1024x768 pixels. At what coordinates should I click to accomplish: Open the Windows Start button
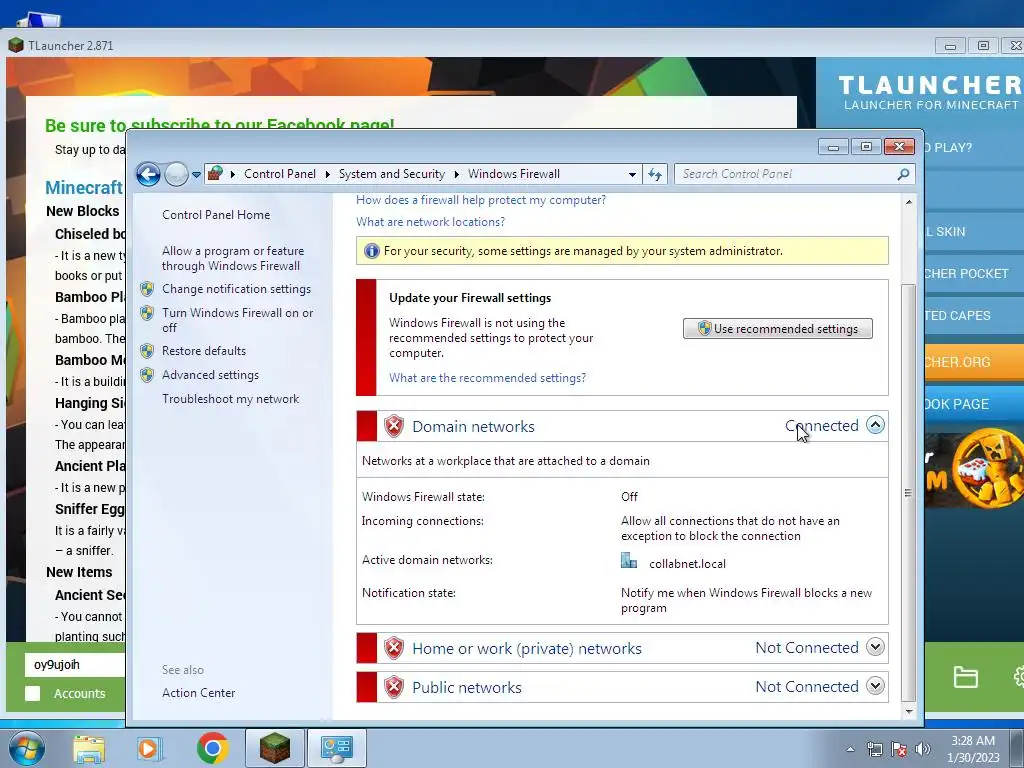[26, 748]
